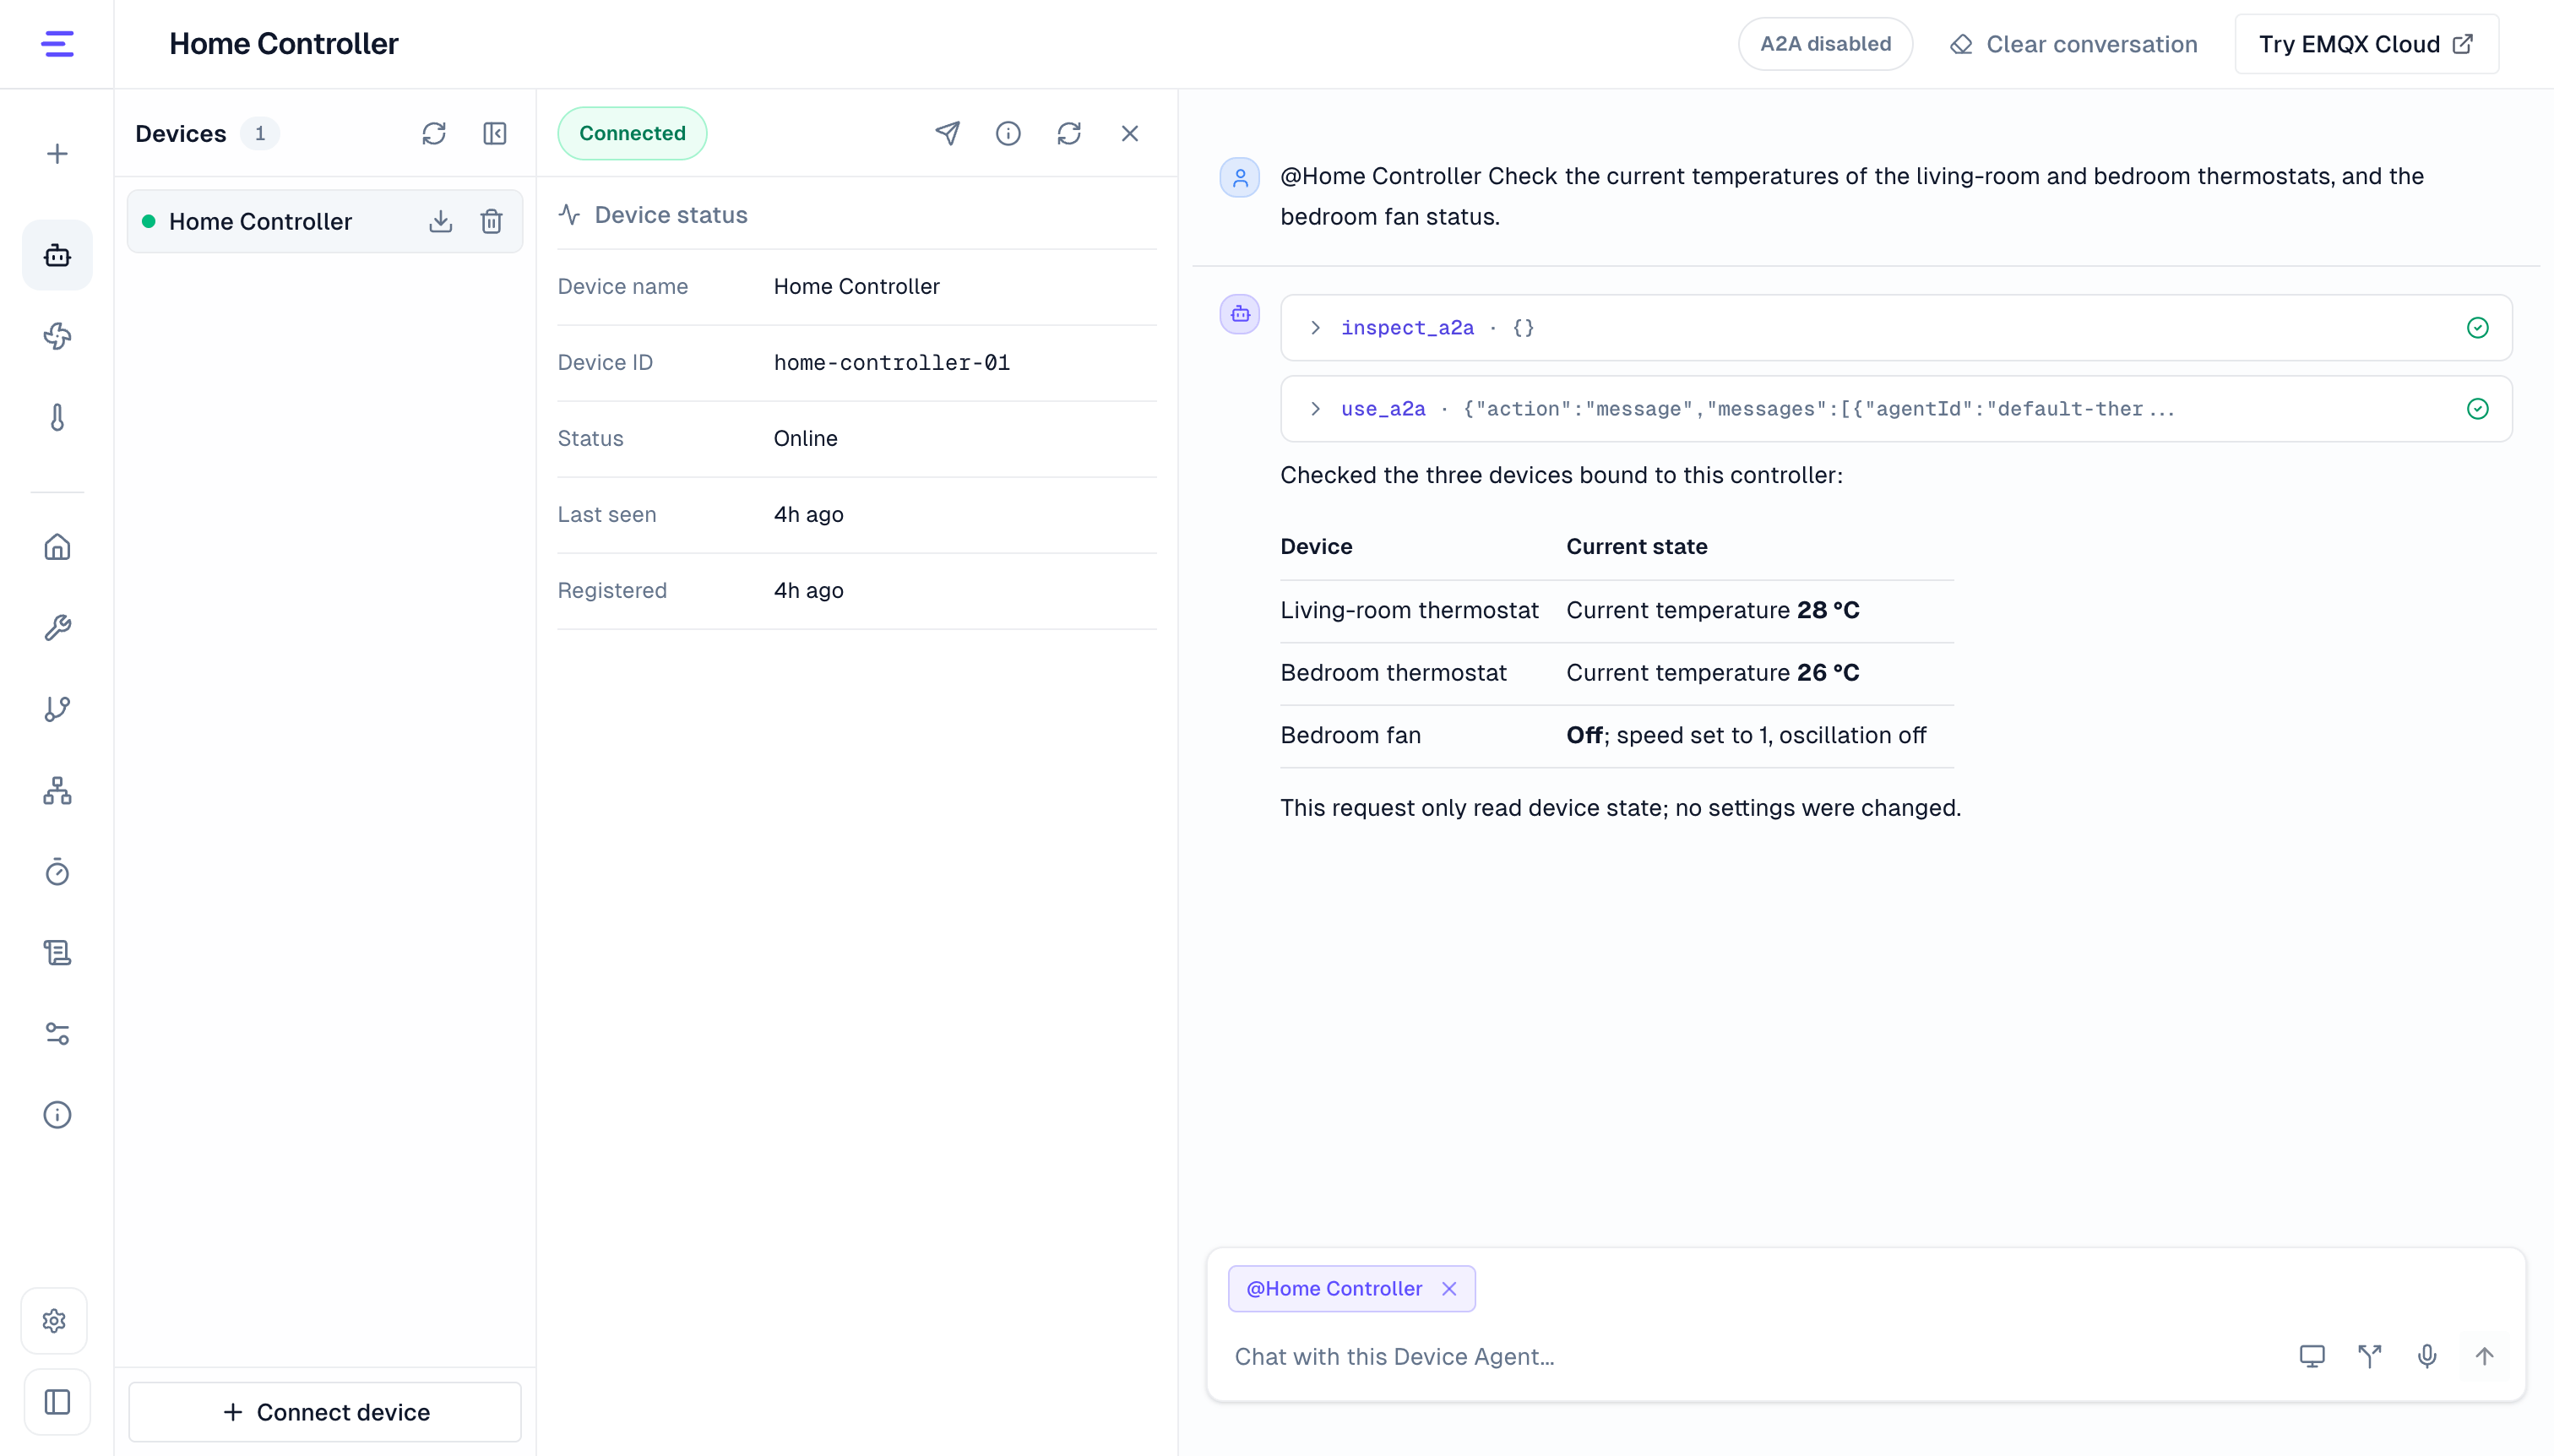Open the hamburger menu icon
This screenshot has height=1456, width=2554.
click(x=57, y=44)
